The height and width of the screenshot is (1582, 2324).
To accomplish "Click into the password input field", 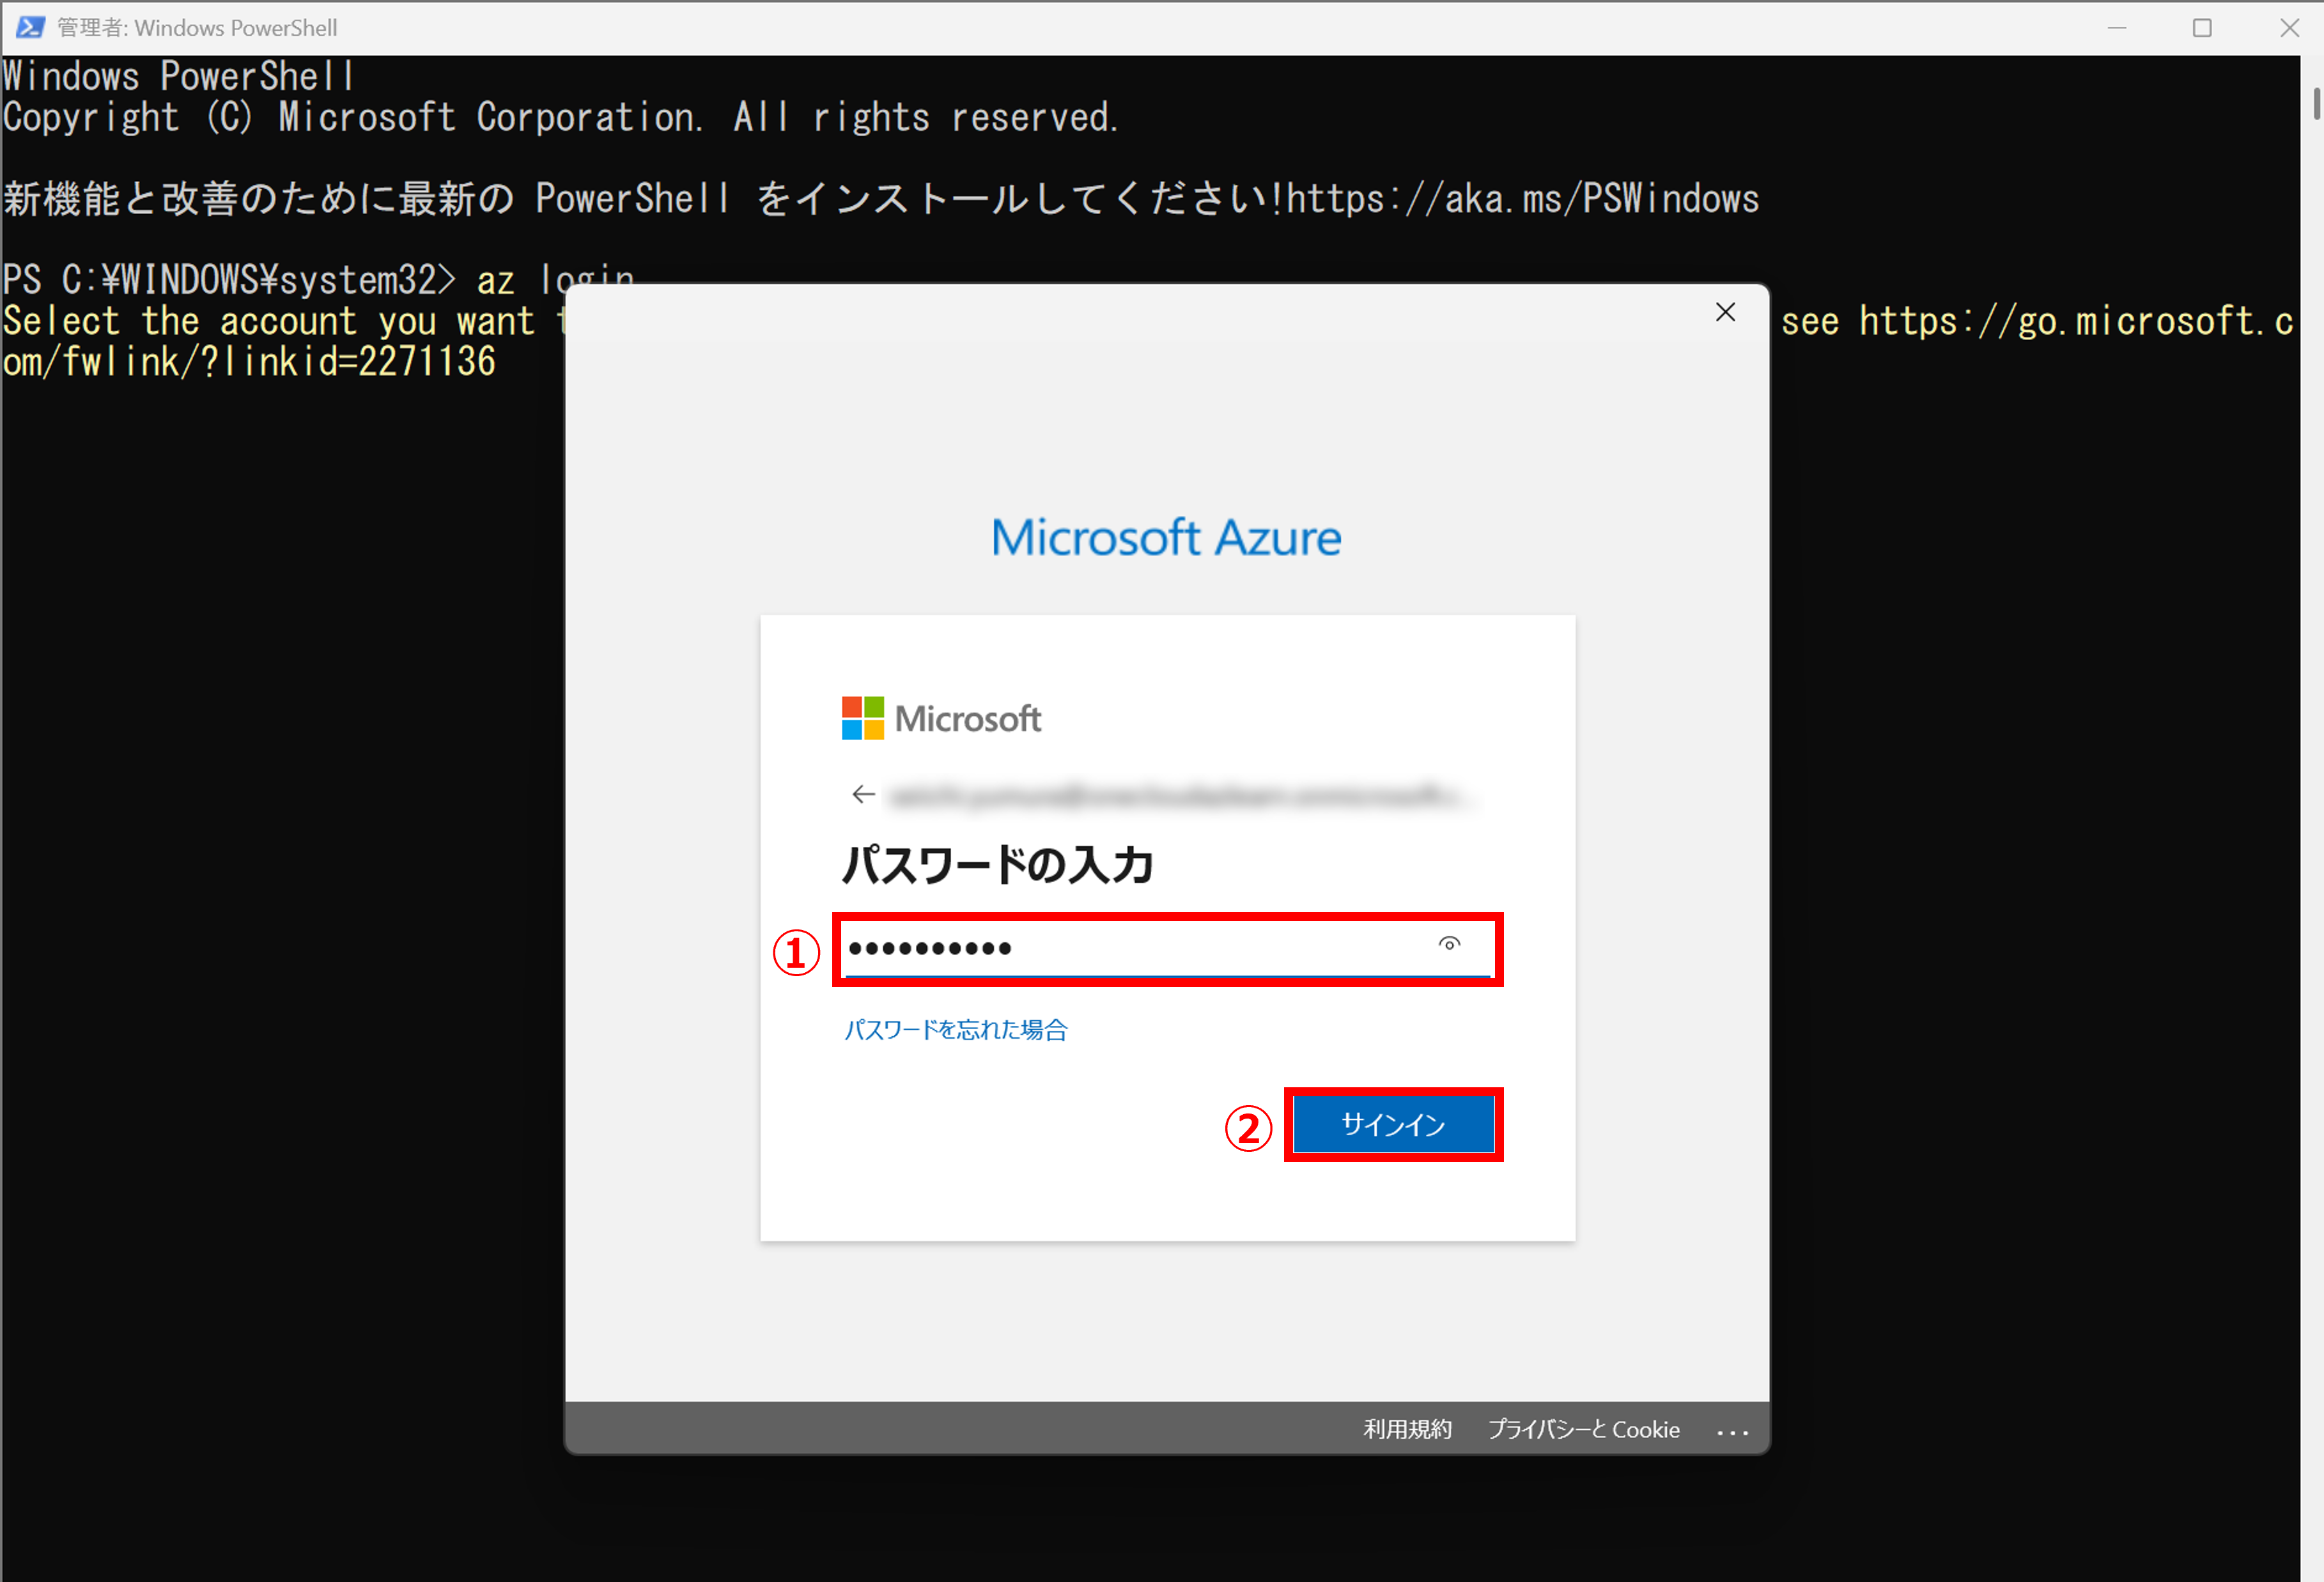I will click(x=1167, y=948).
